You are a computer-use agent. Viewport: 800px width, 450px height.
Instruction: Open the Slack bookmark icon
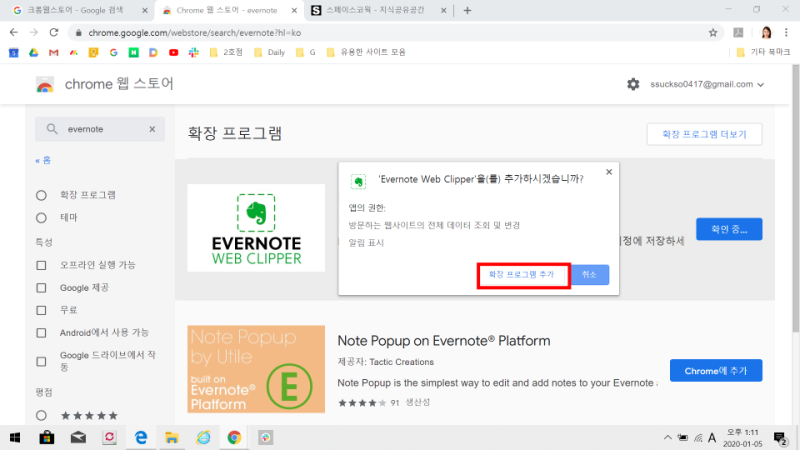click(193, 53)
